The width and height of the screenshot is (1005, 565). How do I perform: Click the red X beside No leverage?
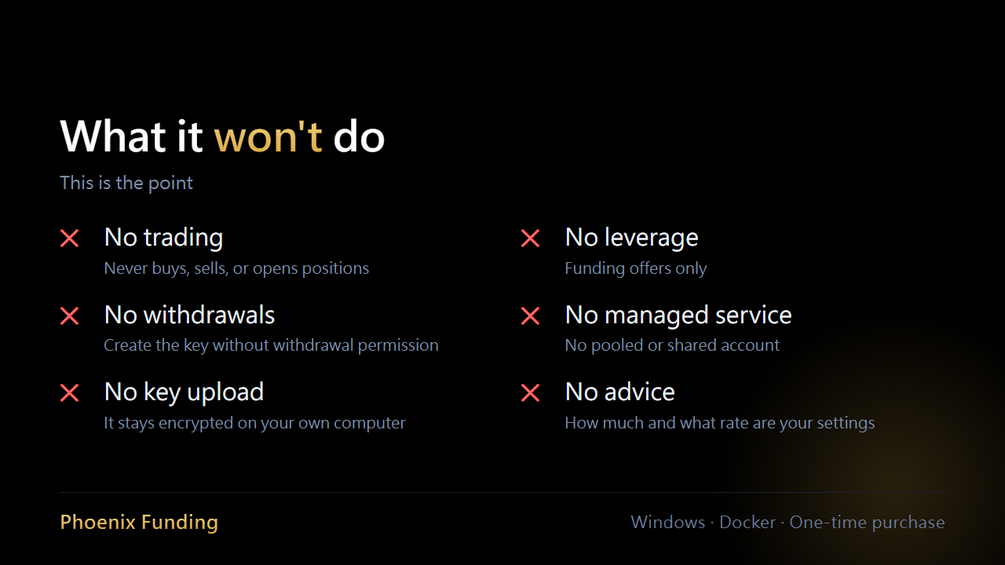531,238
